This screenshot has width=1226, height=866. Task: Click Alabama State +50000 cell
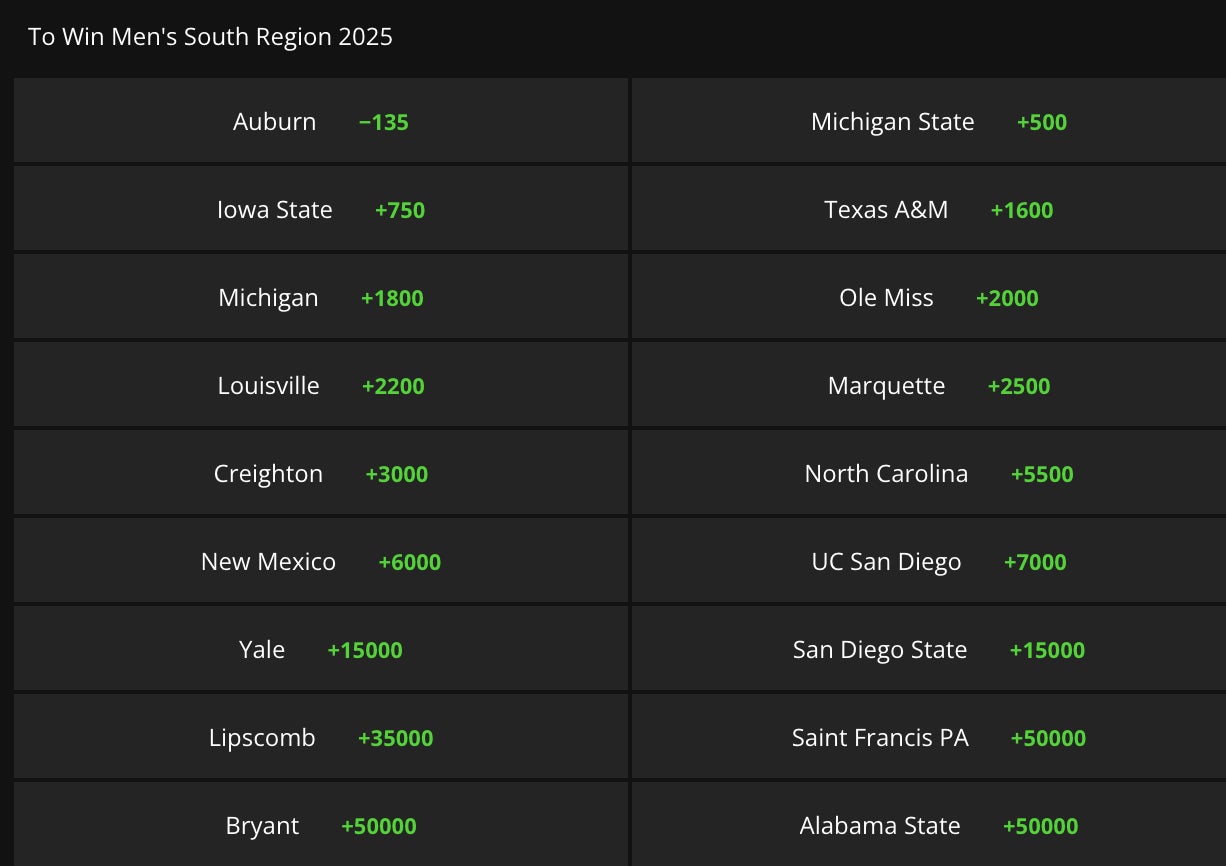pyautogui.click(x=938, y=826)
